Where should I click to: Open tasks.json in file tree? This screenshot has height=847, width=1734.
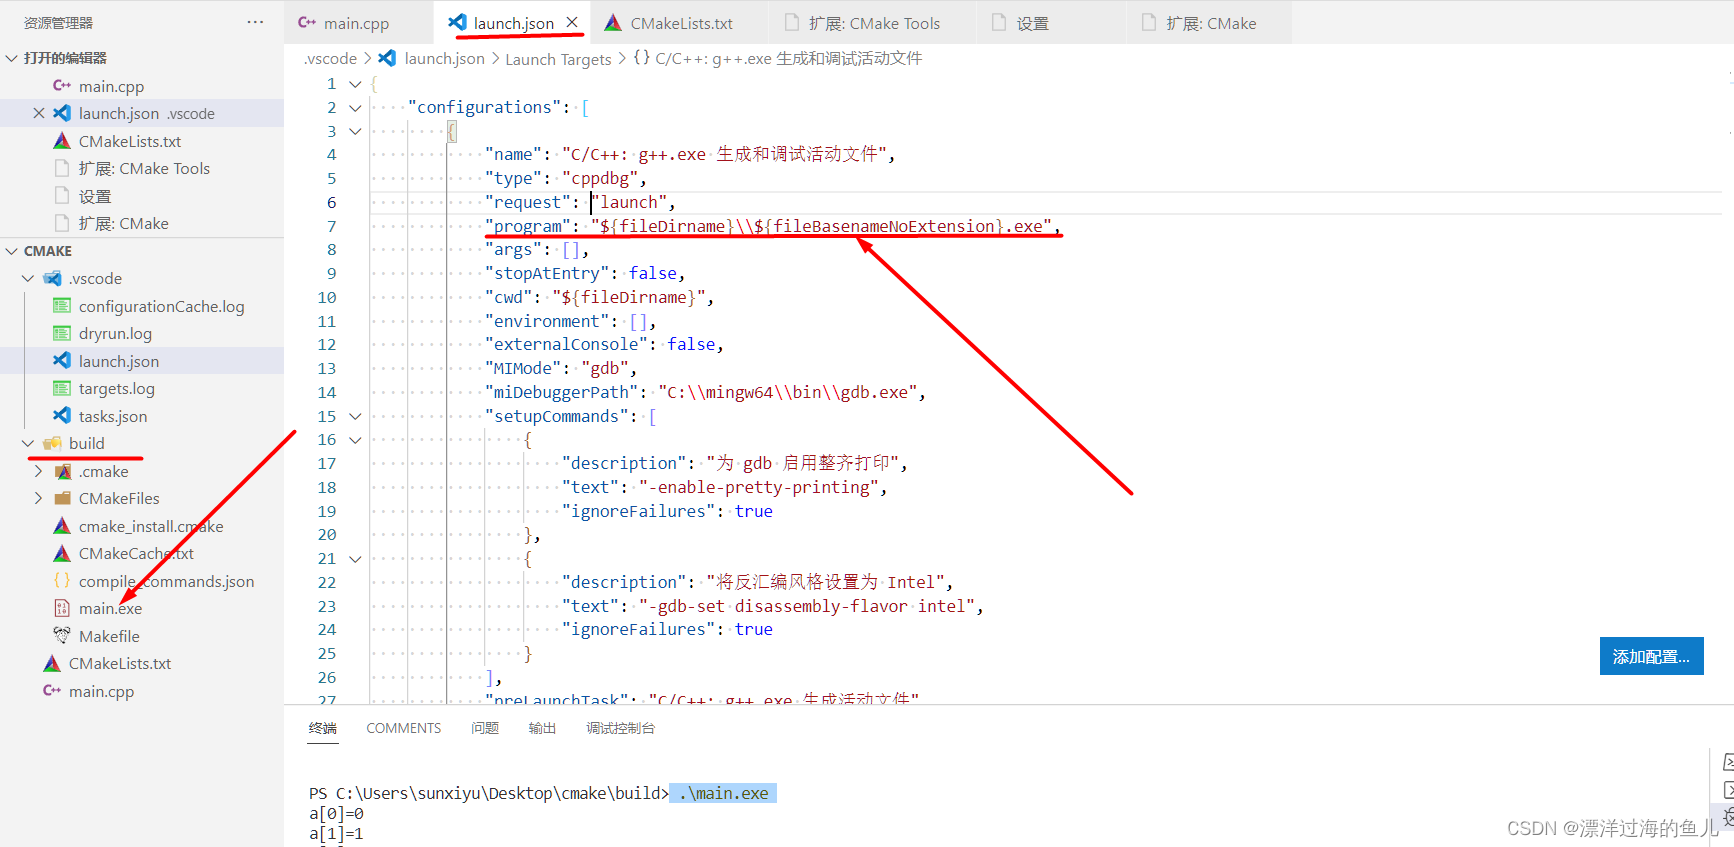pos(142,416)
